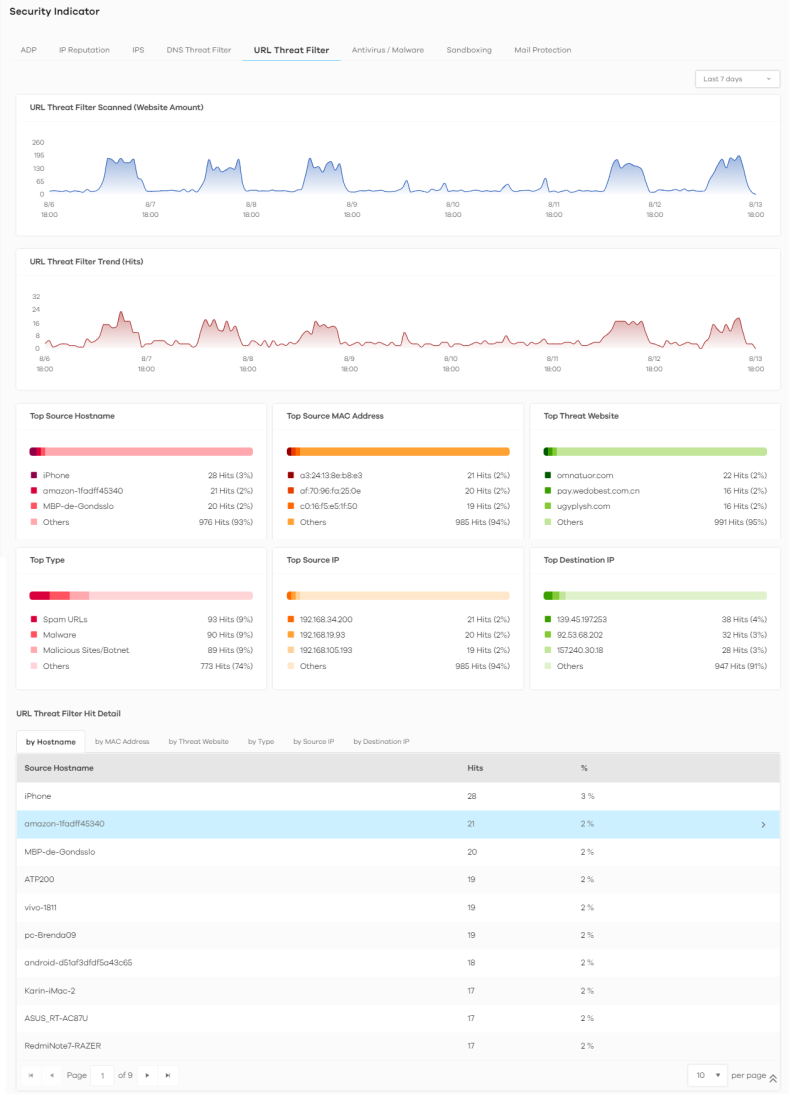Show hit detail by MAC Address
Screen dimensions: 789x1094
[122, 742]
